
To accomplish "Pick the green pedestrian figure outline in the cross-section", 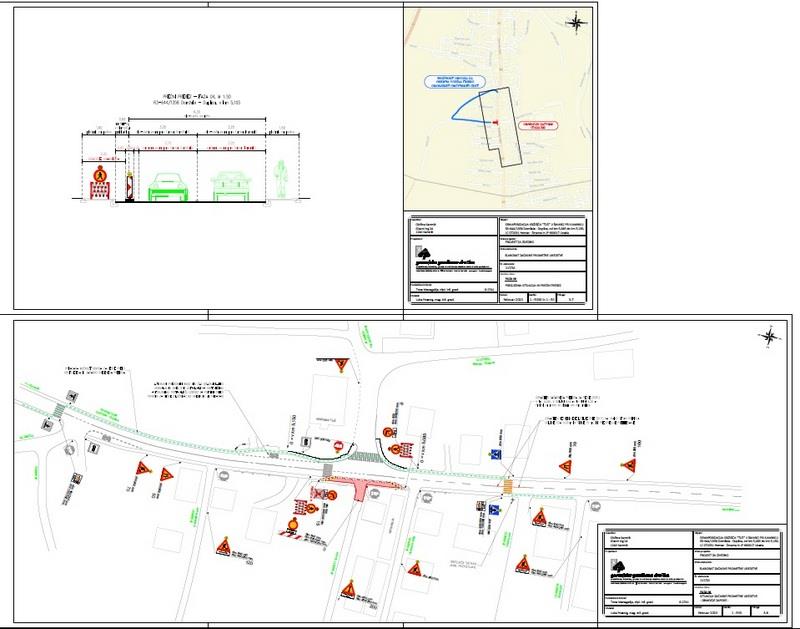I will [280, 180].
